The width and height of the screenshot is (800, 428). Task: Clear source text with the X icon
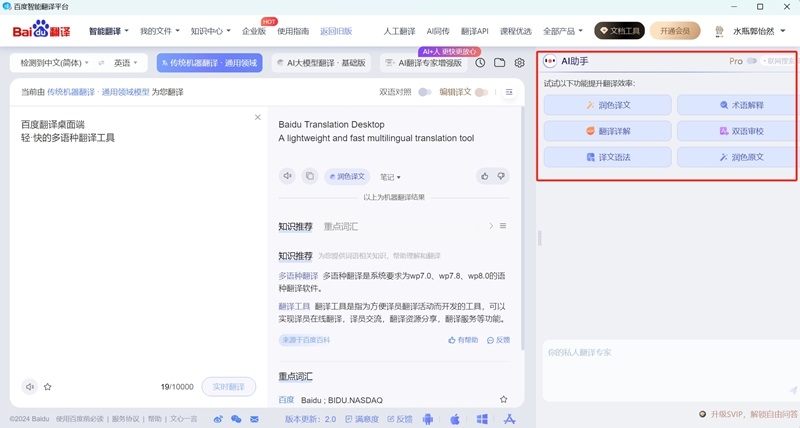point(258,117)
